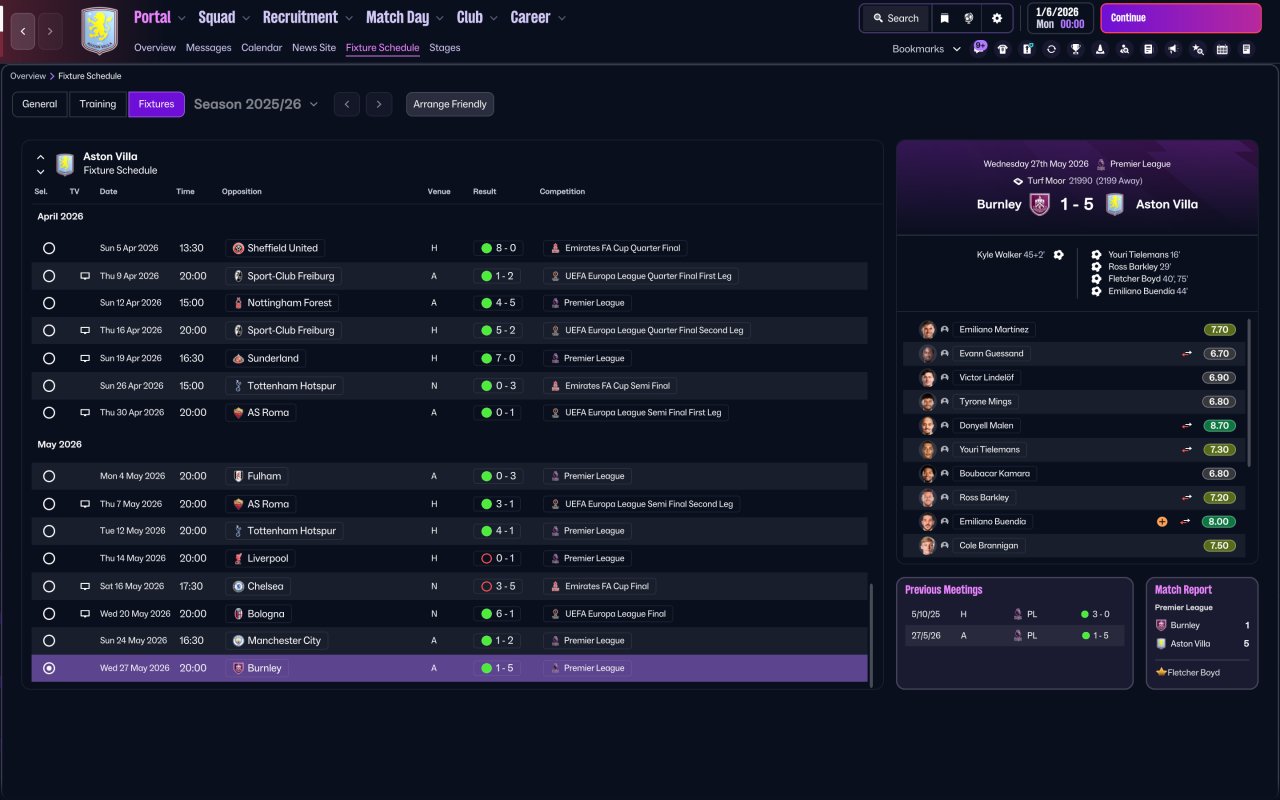Click the Competition column header
Screen dimensions: 1280x800
pyautogui.click(x=562, y=192)
